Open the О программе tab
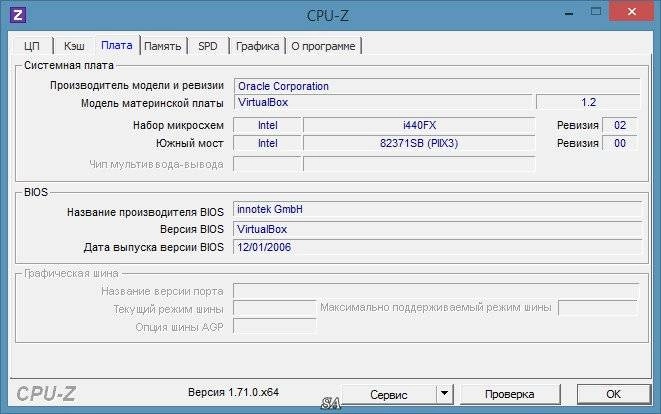Screen dimensions: 661x414 click(x=323, y=46)
